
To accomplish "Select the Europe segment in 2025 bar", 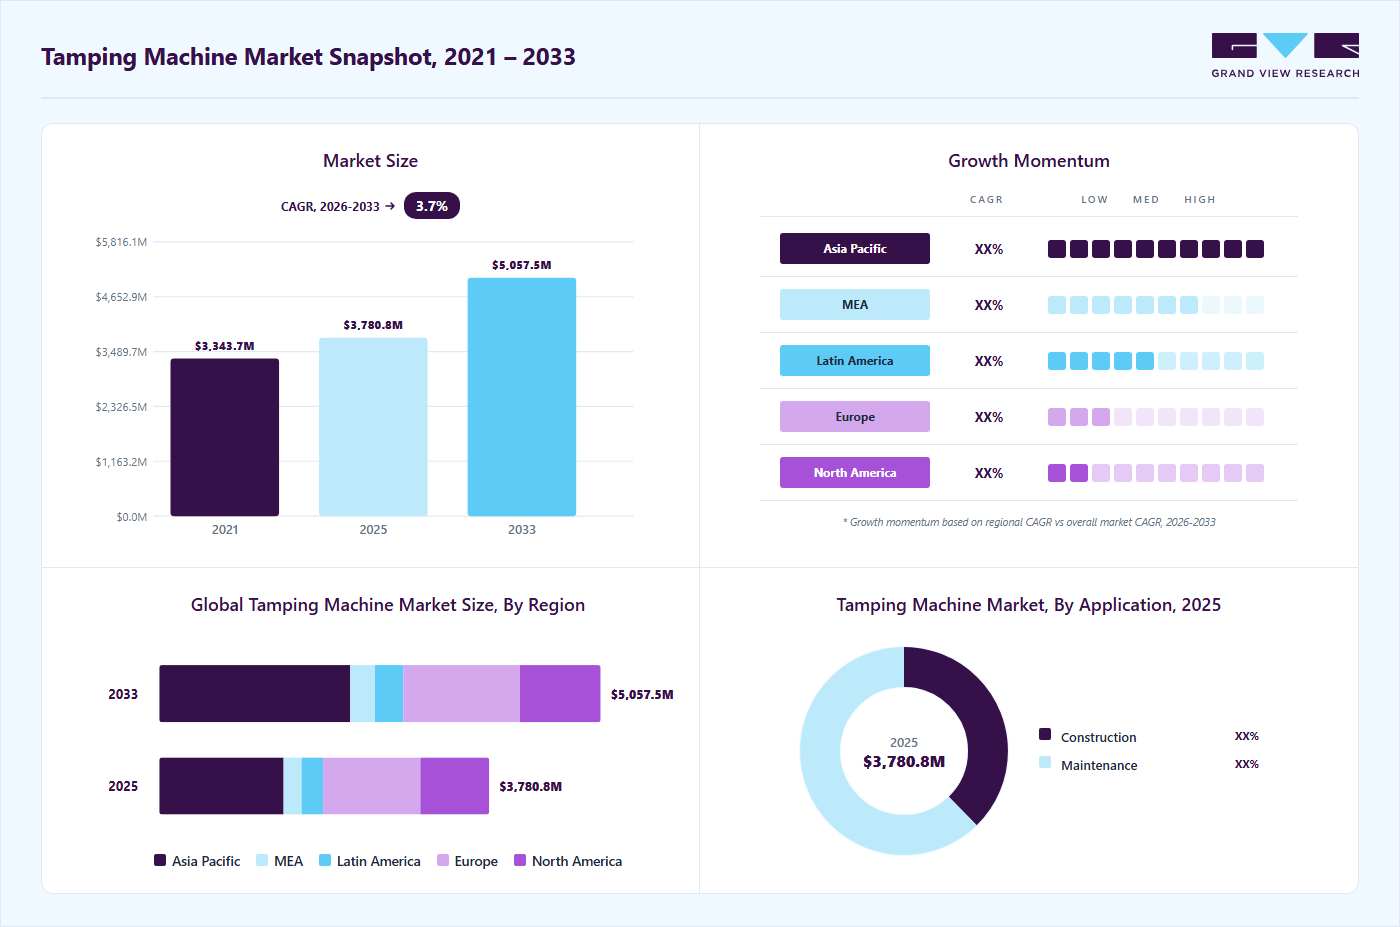I will coord(372,786).
